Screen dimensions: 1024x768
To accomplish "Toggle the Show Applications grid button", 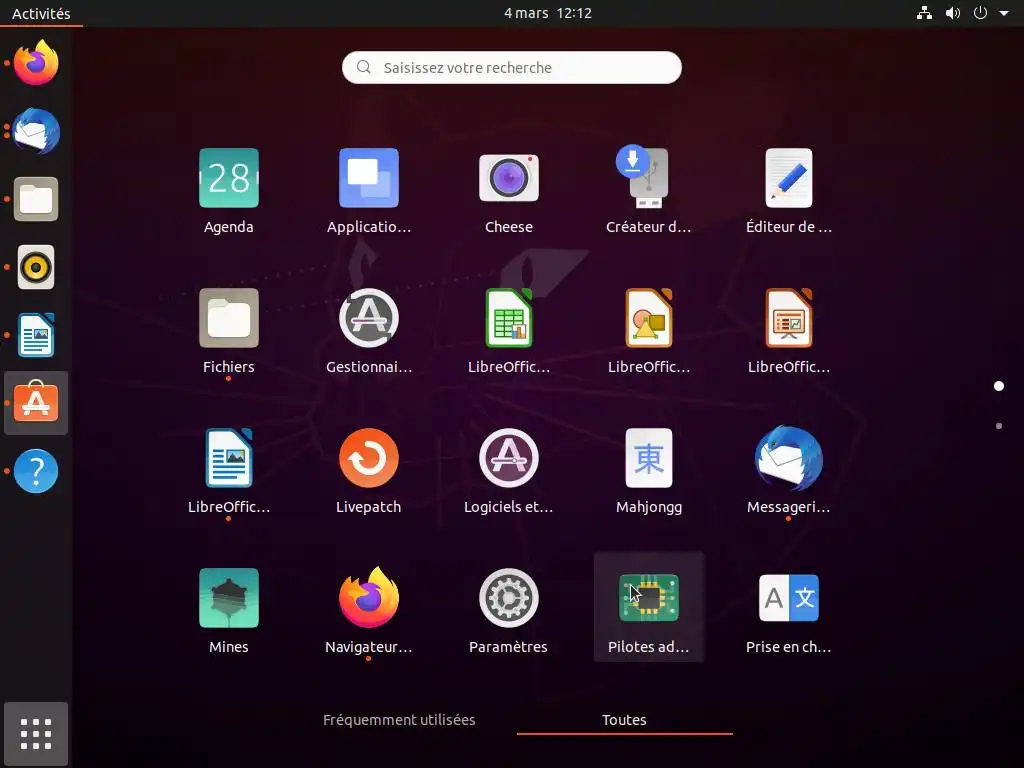I will pyautogui.click(x=36, y=734).
